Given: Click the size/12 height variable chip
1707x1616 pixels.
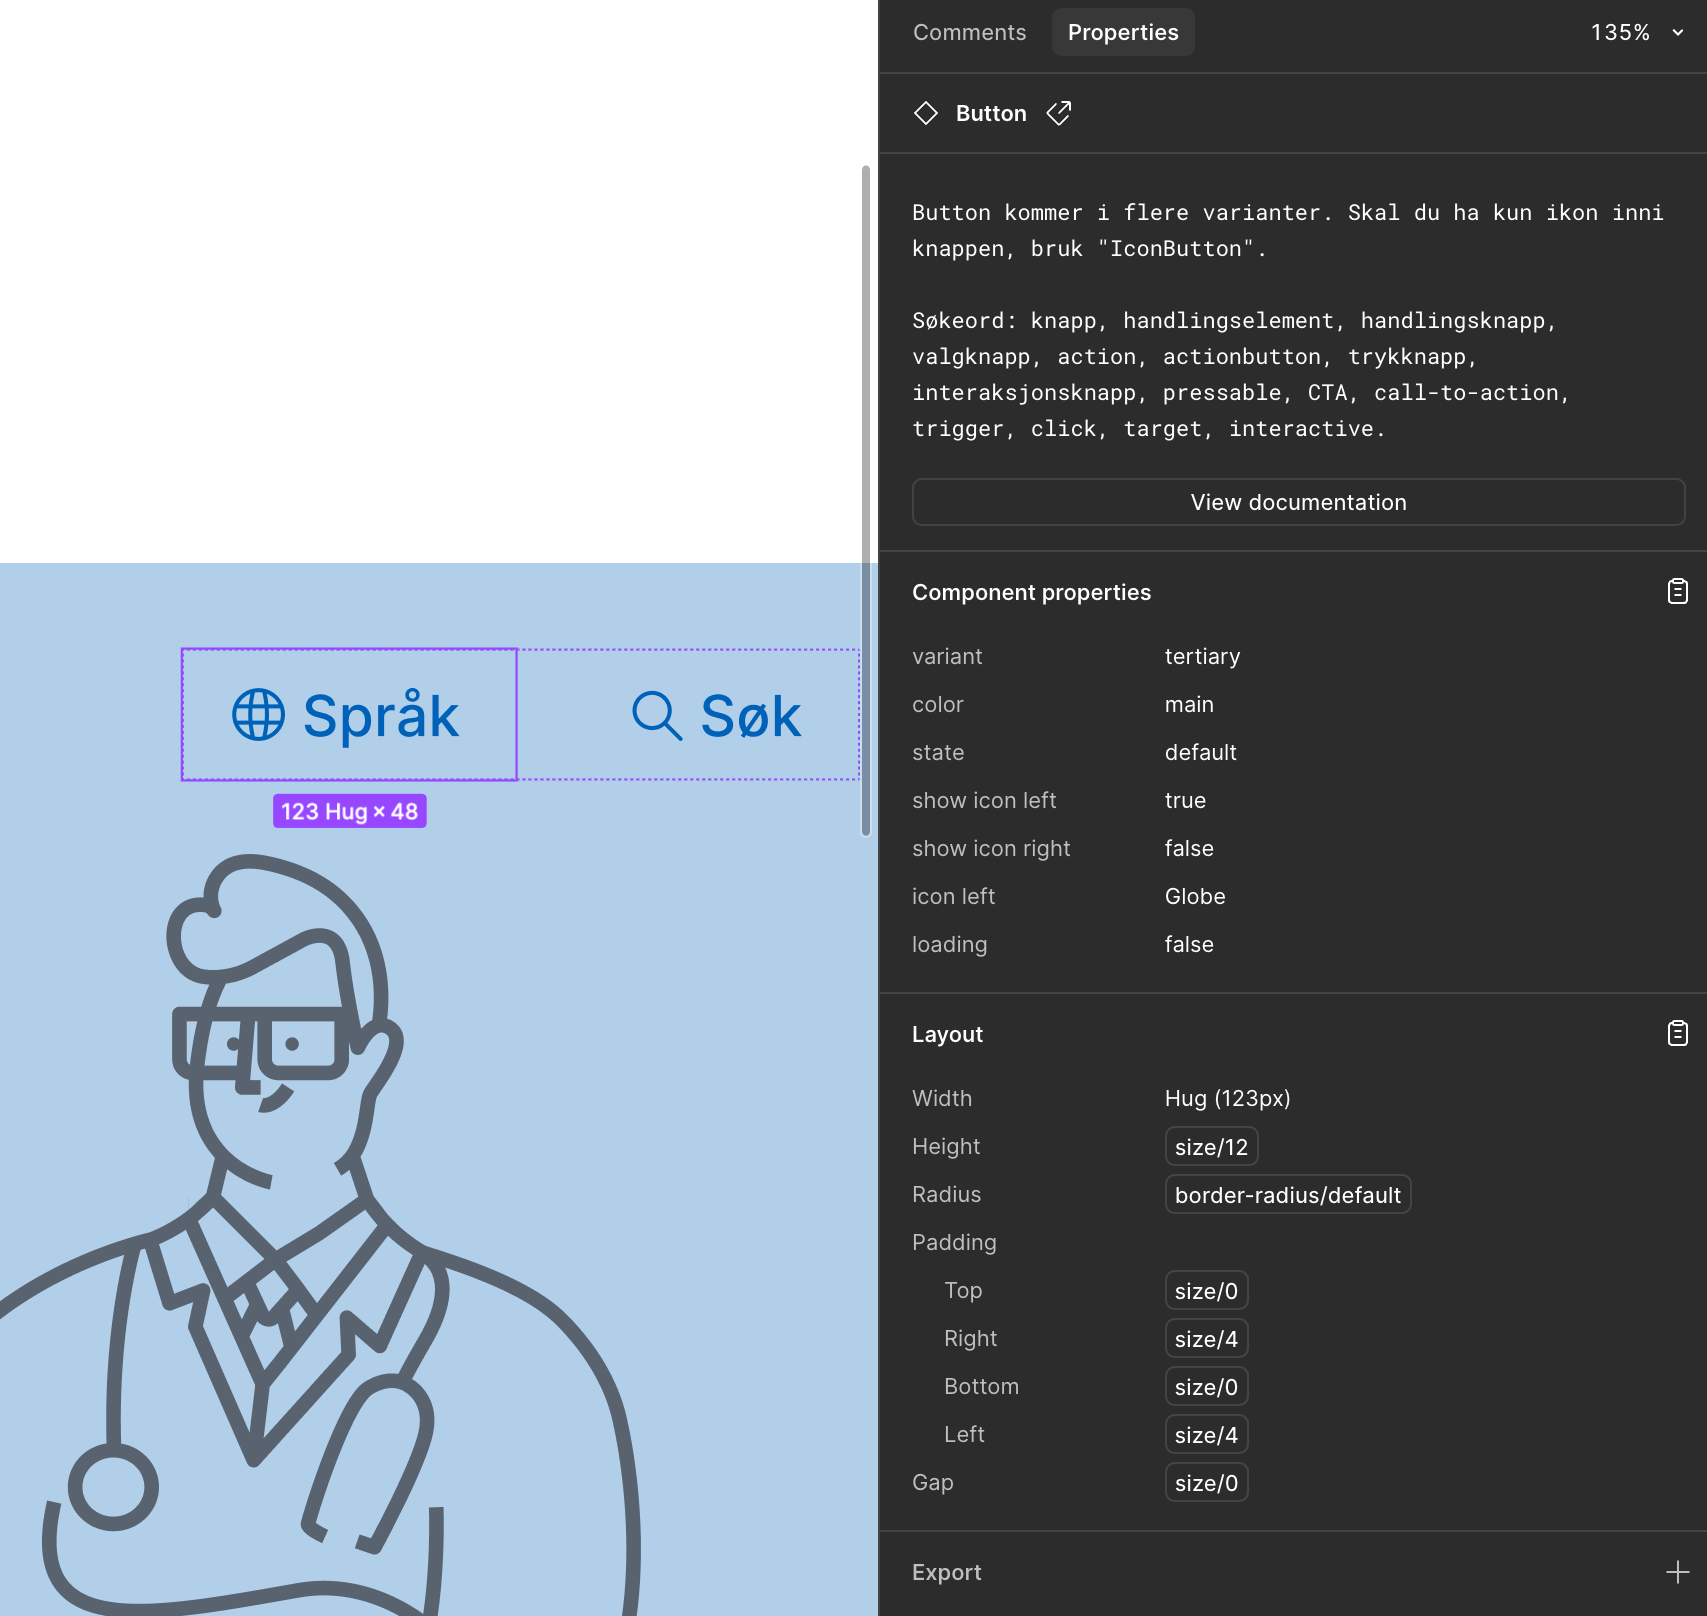Looking at the screenshot, I should (1210, 1147).
